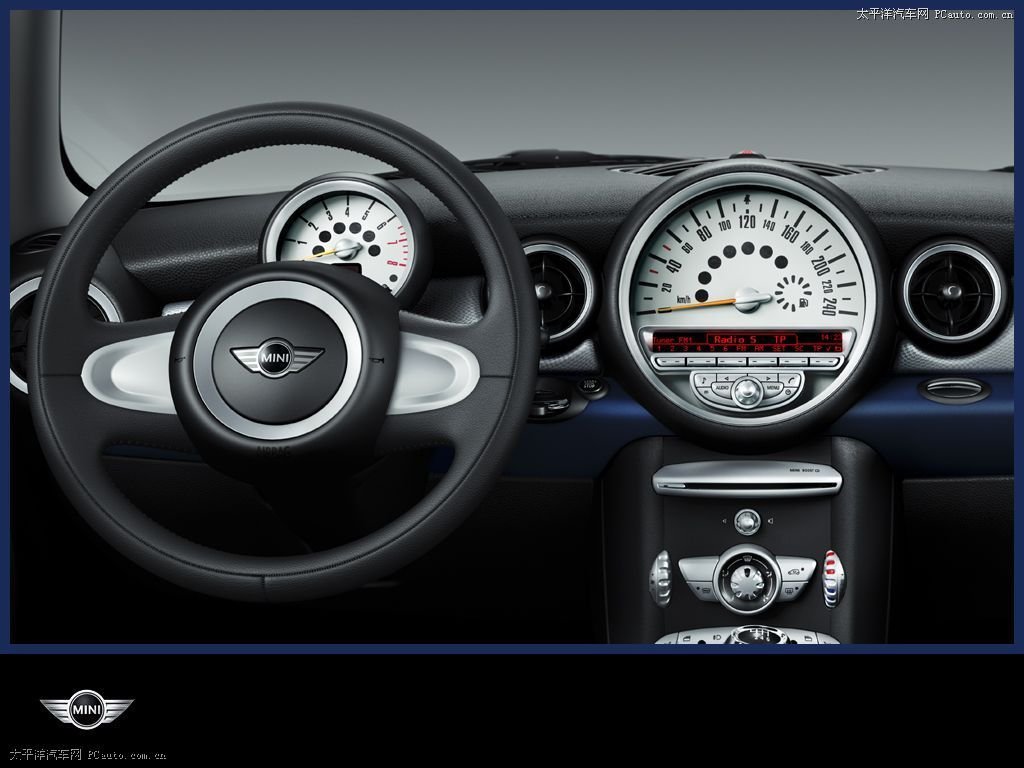Tap the red hazard button atop the dashboard
The height and width of the screenshot is (768, 1024).
tap(746, 155)
